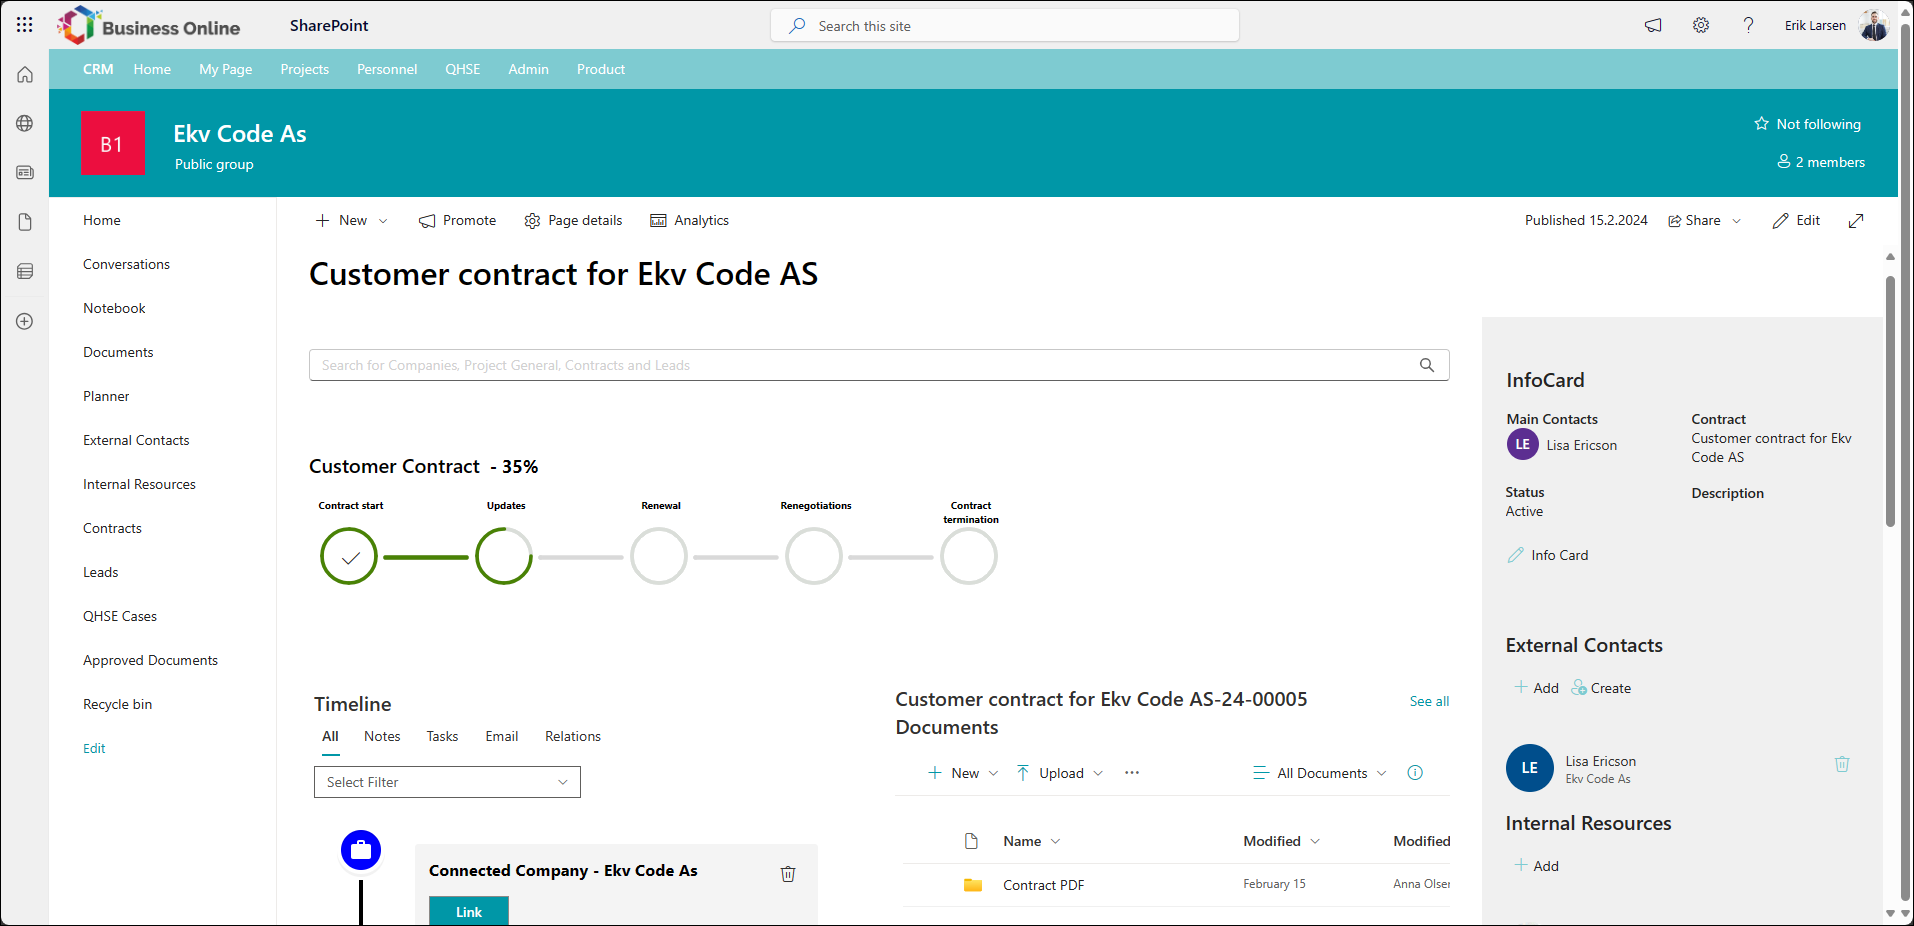Click the Edit page button
Viewport: 1914px width, 926px height.
pos(1796,221)
